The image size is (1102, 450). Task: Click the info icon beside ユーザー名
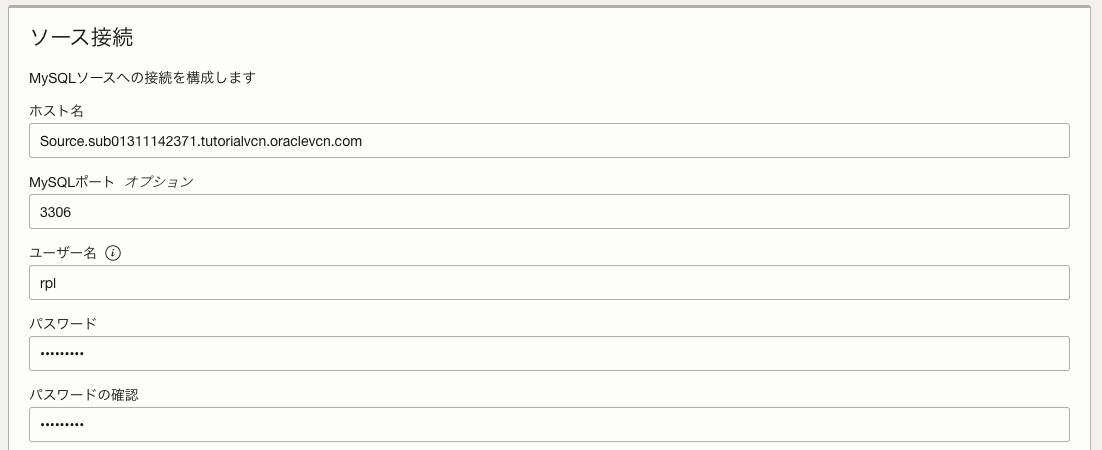point(113,253)
